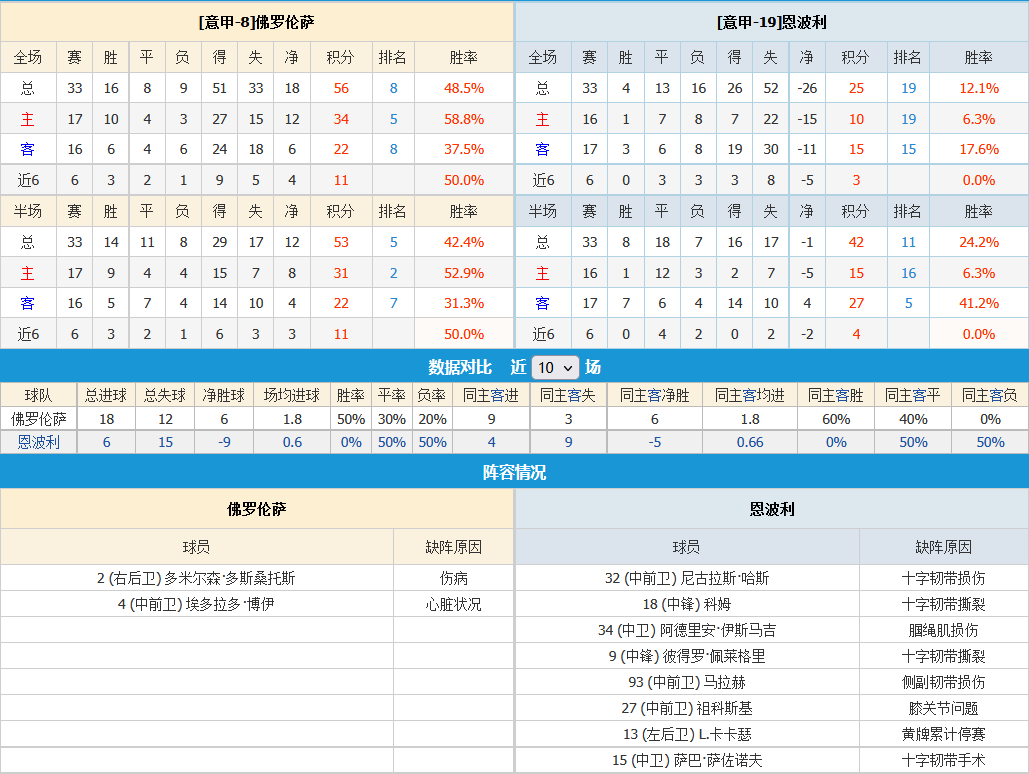Click player 彼得罗·佩莱格里 row
This screenshot has width=1029, height=774.
(x=687, y=656)
